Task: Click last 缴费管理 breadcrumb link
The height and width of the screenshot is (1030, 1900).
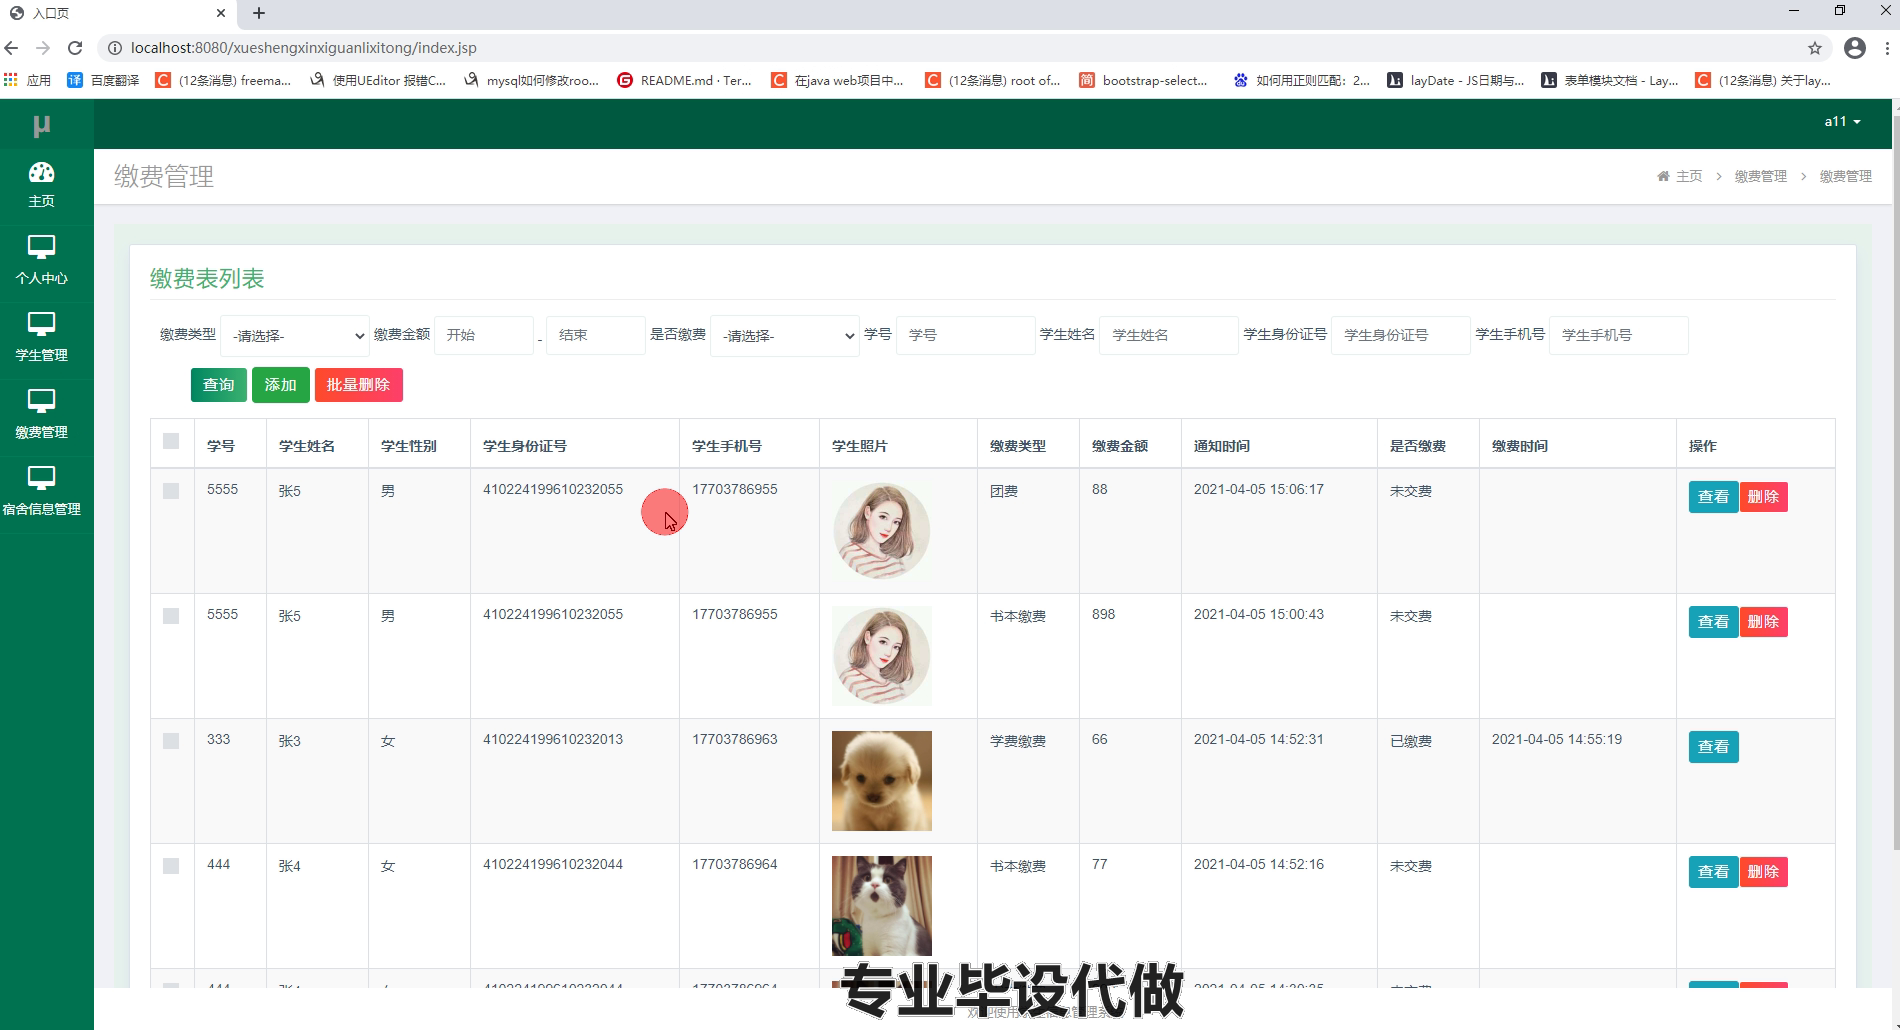Action: point(1845,176)
